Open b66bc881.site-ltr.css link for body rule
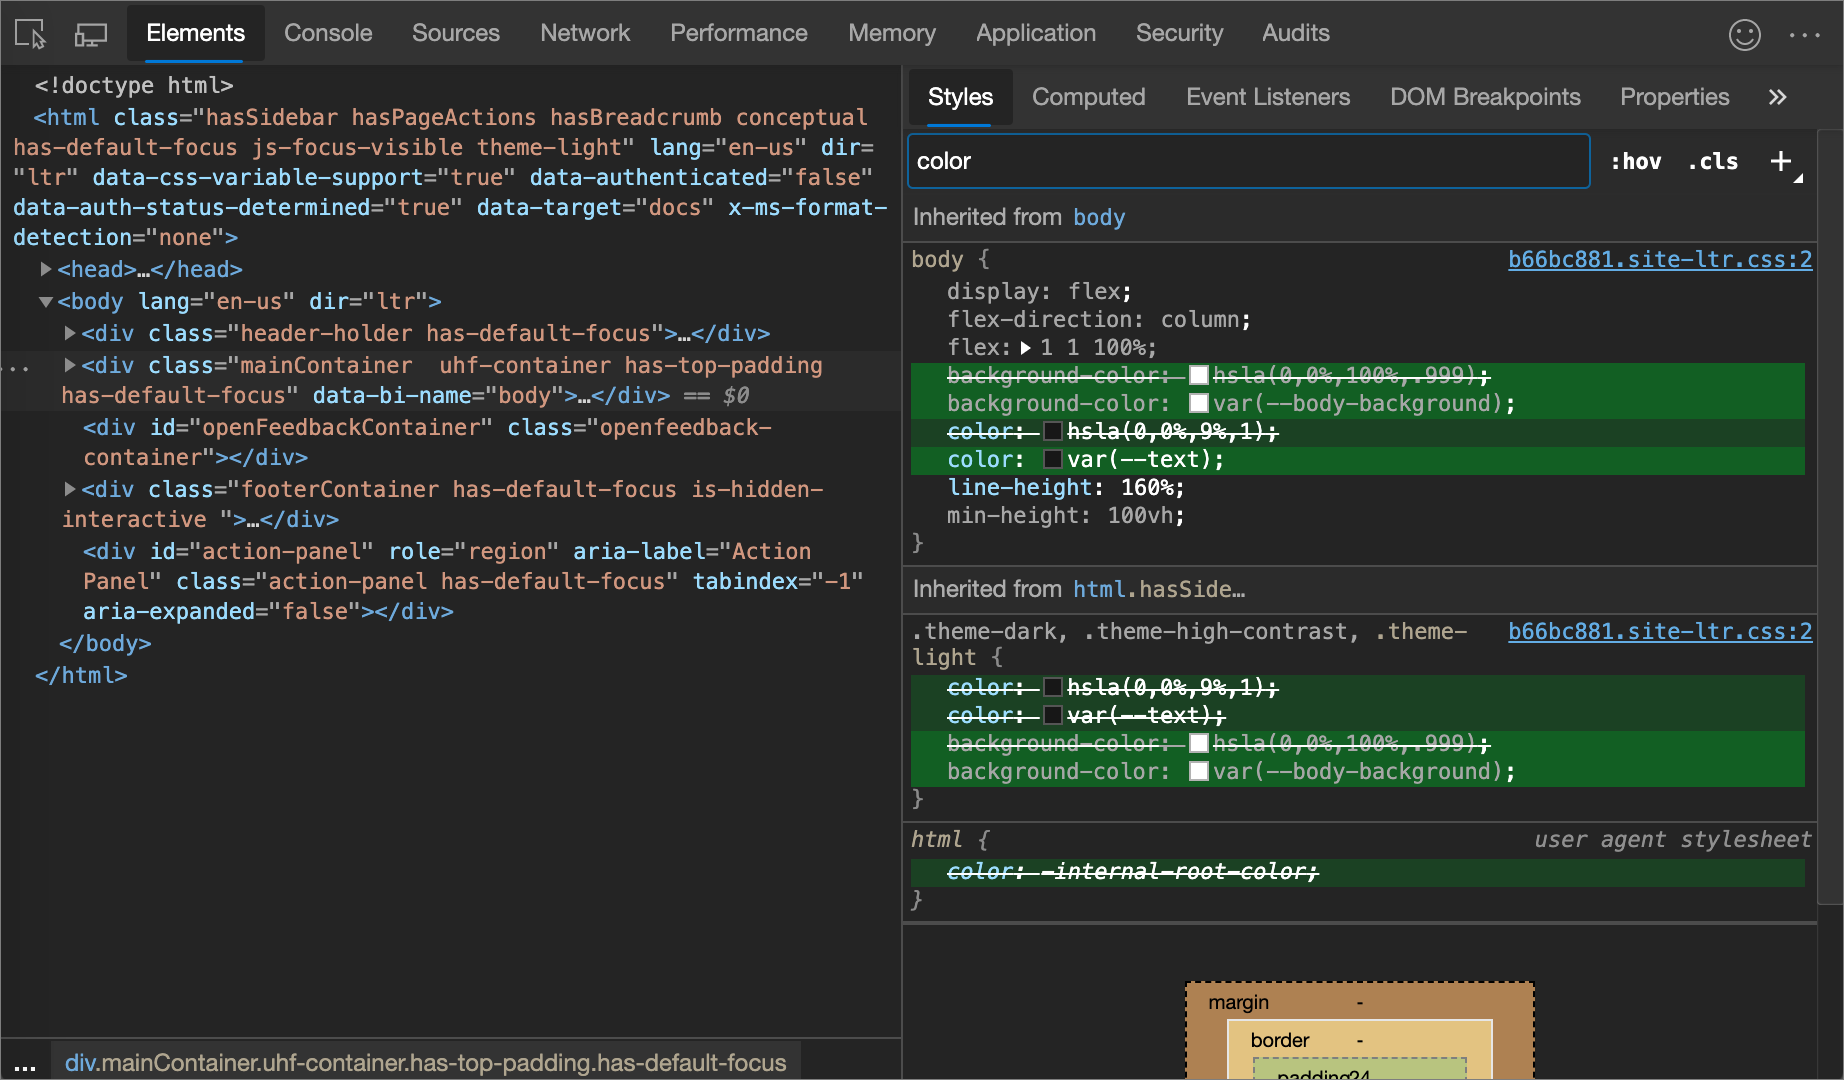Viewport: 1844px width, 1080px height. click(x=1659, y=259)
